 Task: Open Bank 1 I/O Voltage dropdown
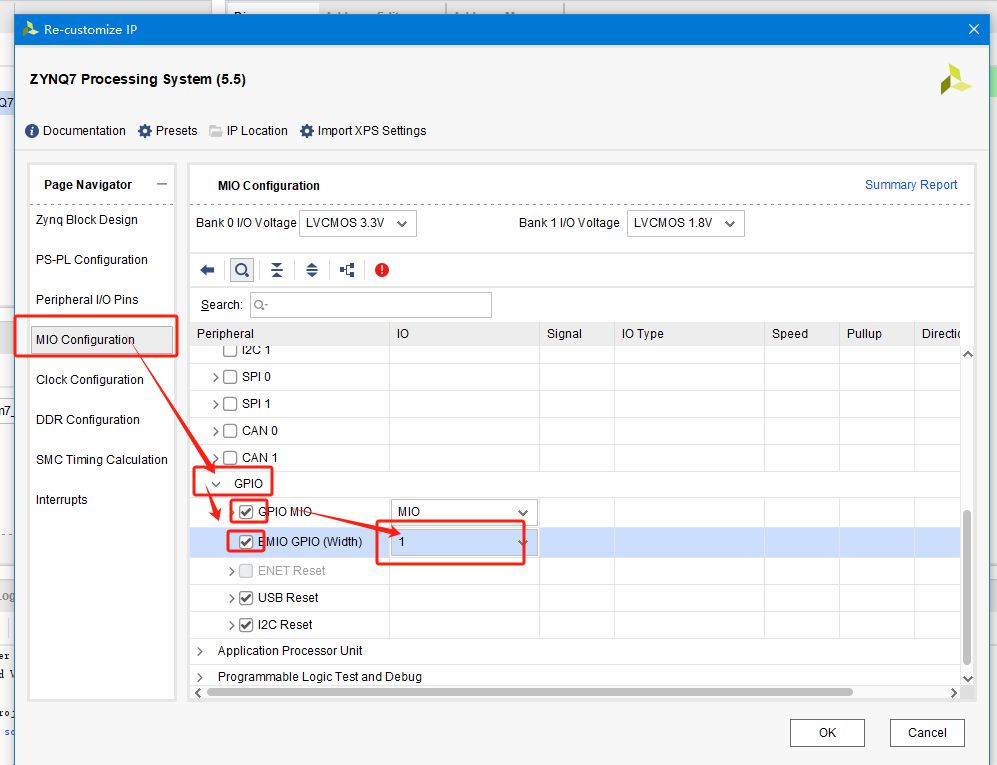pyautogui.click(x=685, y=223)
